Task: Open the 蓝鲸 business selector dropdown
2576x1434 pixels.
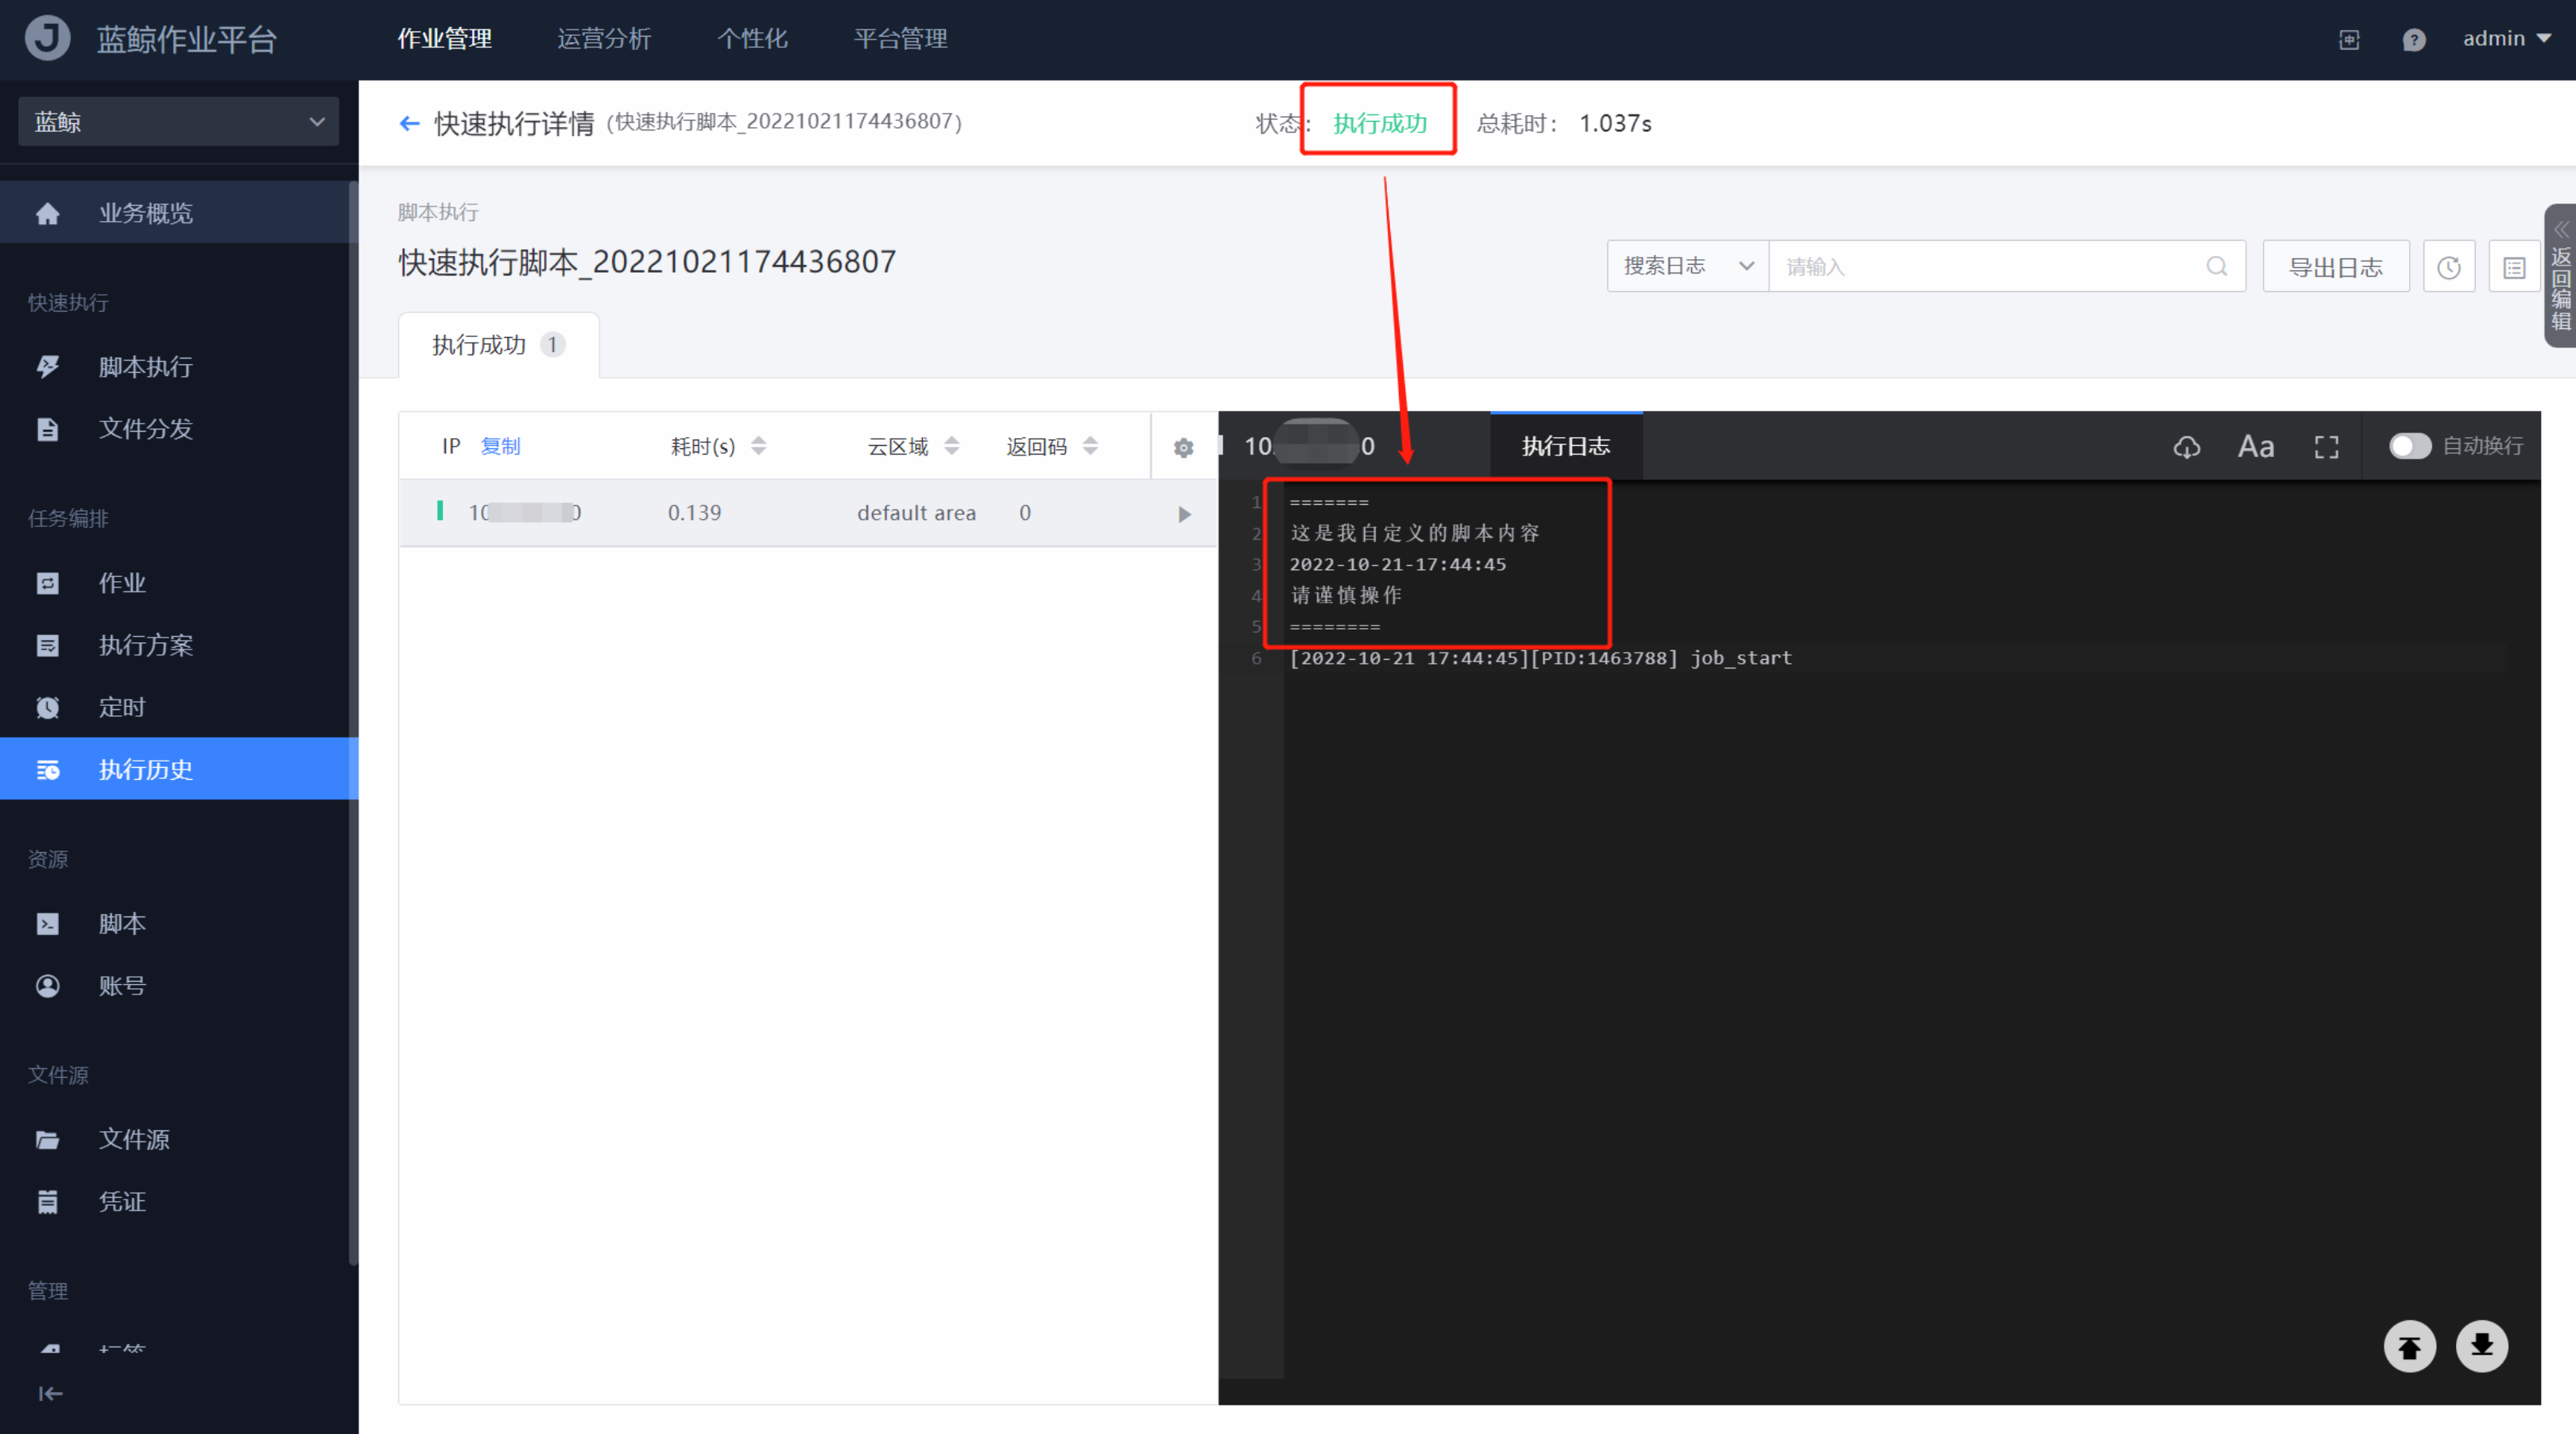Action: click(179, 122)
